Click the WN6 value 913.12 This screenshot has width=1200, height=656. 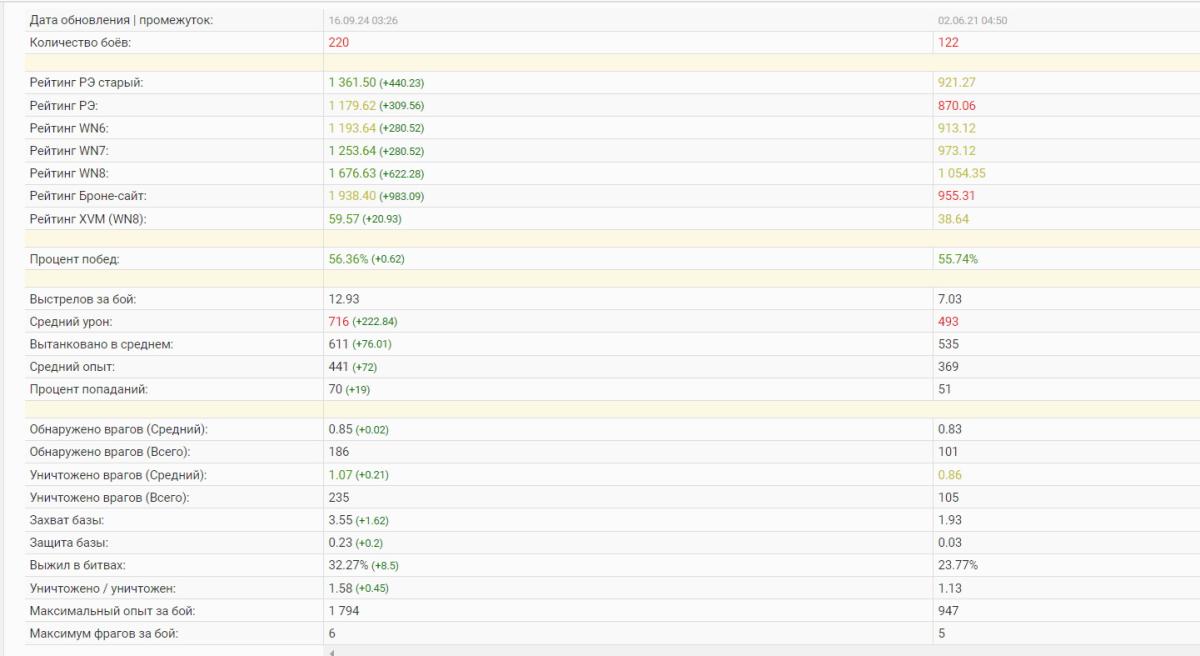957,128
